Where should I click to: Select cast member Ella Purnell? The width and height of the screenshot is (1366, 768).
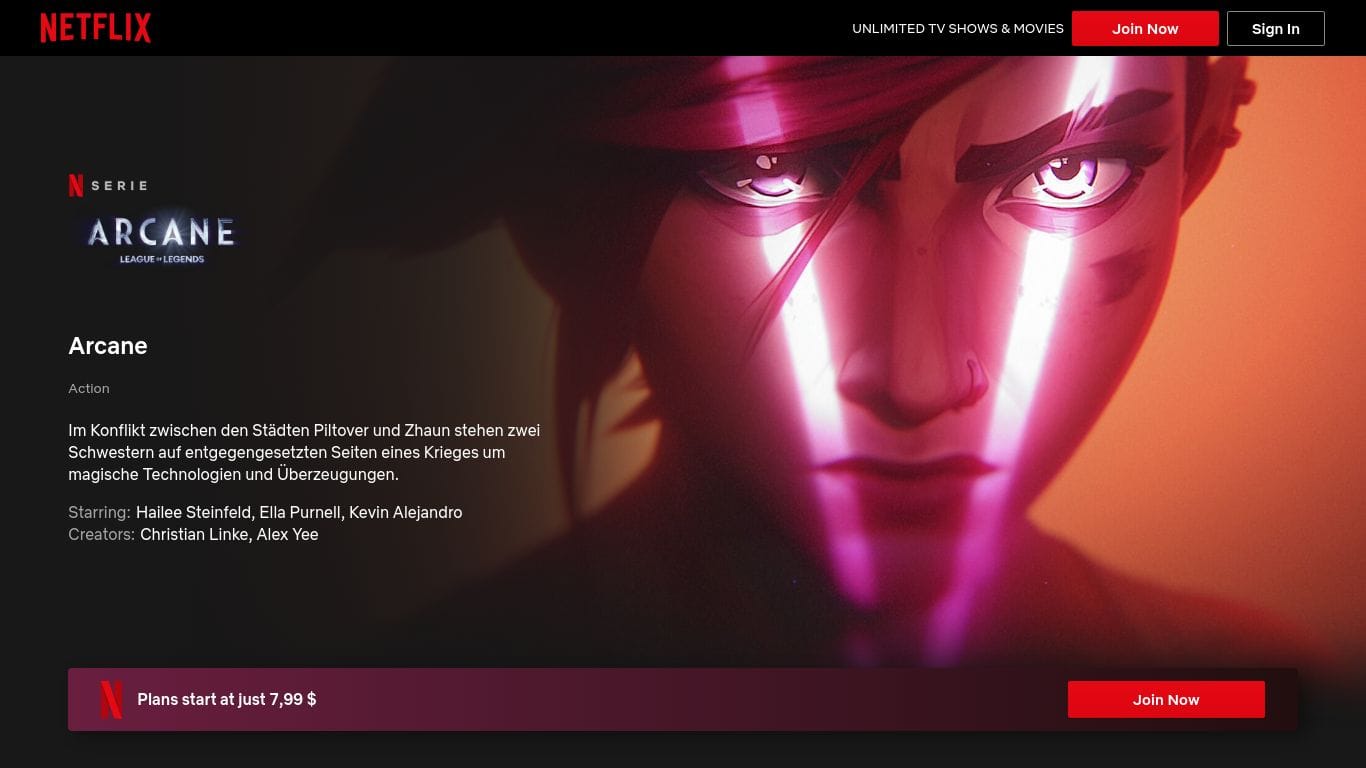pyautogui.click(x=300, y=512)
